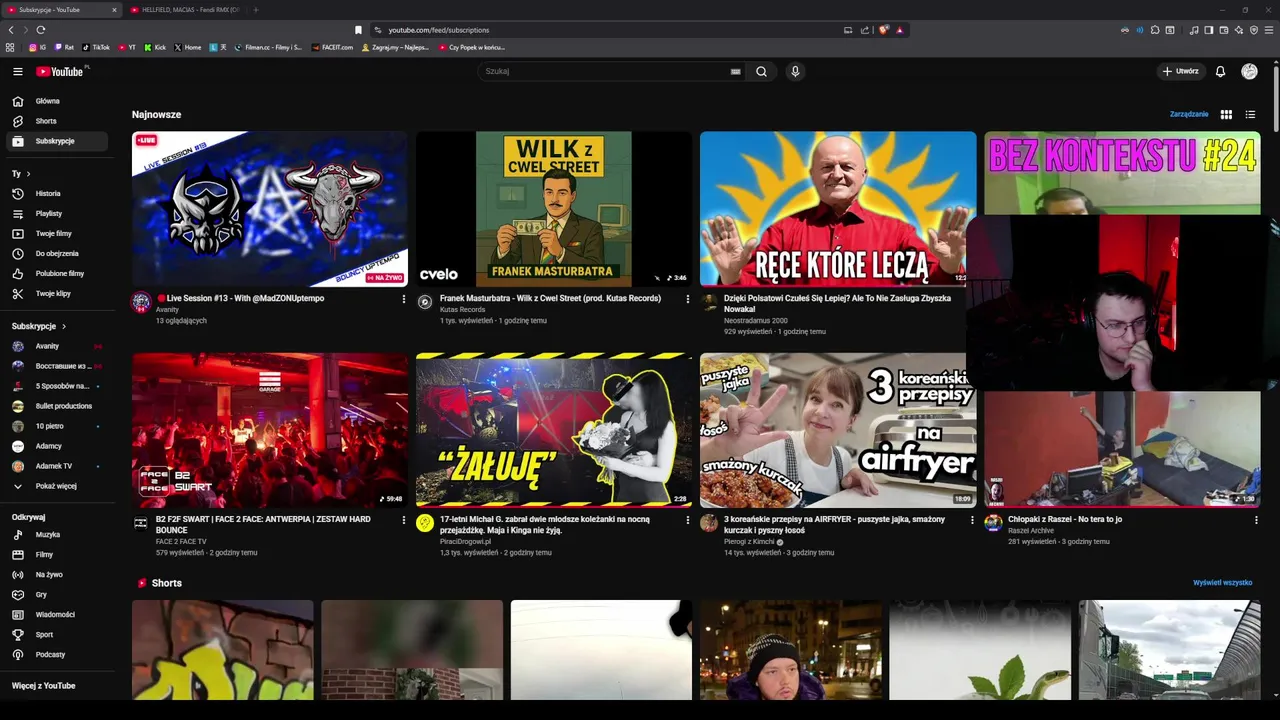Open the browser extensions puzzle icon
Screen dimensions: 1280x720
1155,30
